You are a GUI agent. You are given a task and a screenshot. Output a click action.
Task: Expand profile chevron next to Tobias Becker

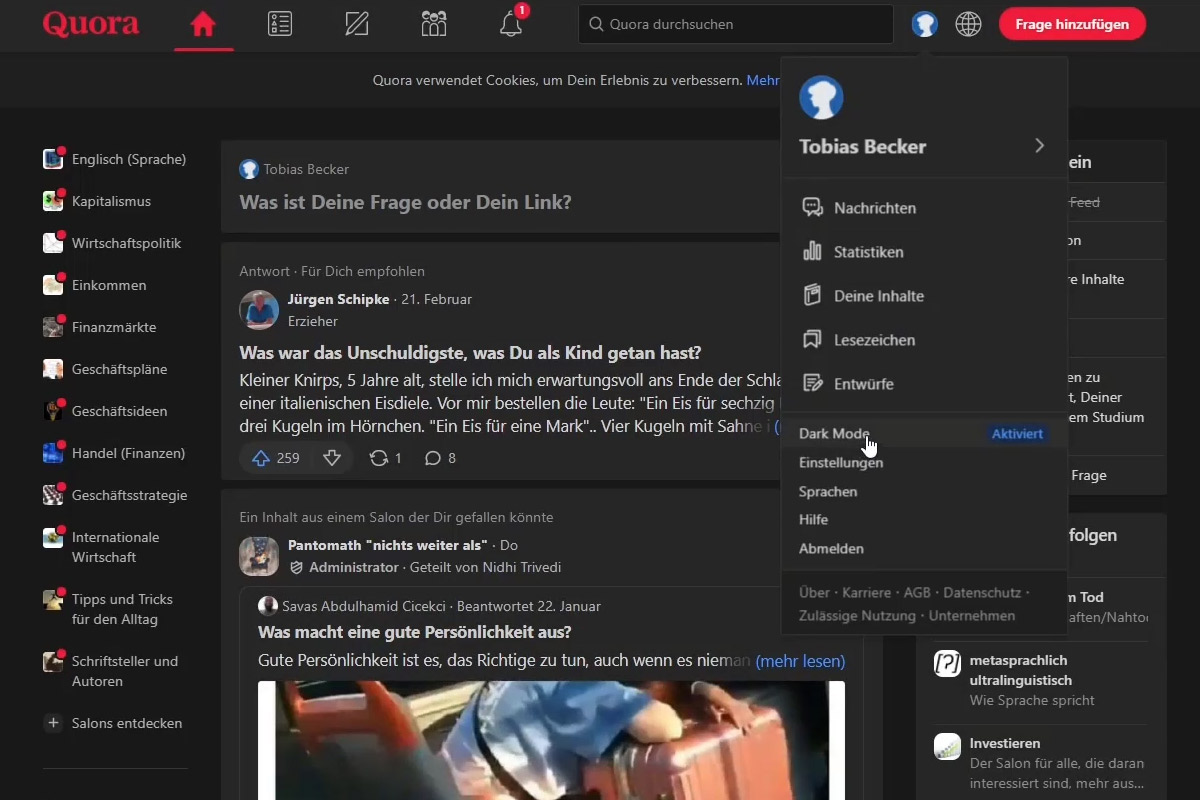tap(1039, 146)
